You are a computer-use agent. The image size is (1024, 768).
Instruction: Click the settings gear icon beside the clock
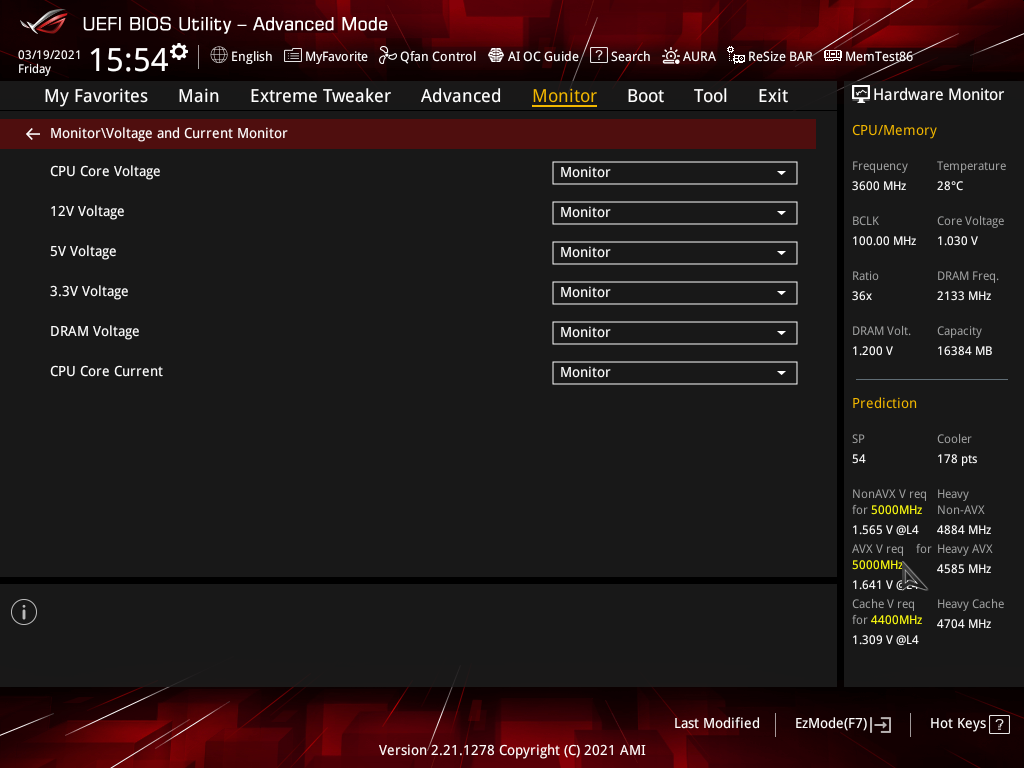click(179, 52)
